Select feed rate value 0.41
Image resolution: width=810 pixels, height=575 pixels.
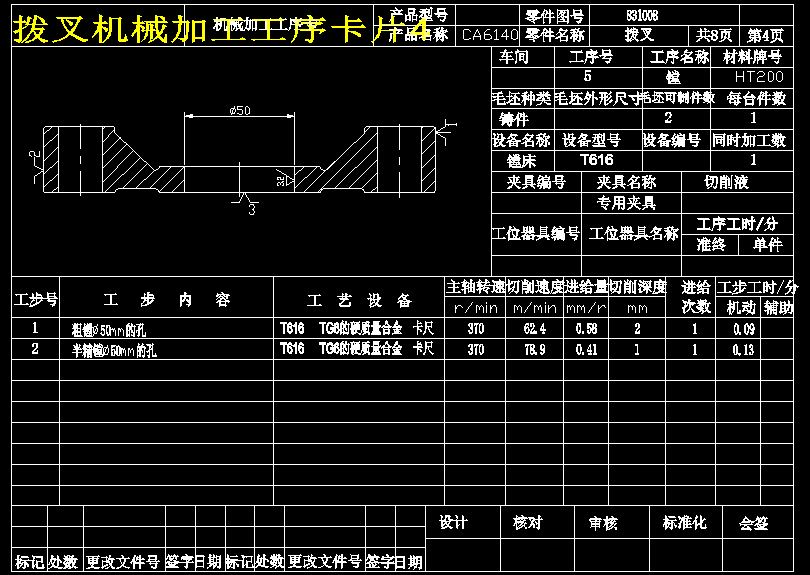click(x=586, y=350)
